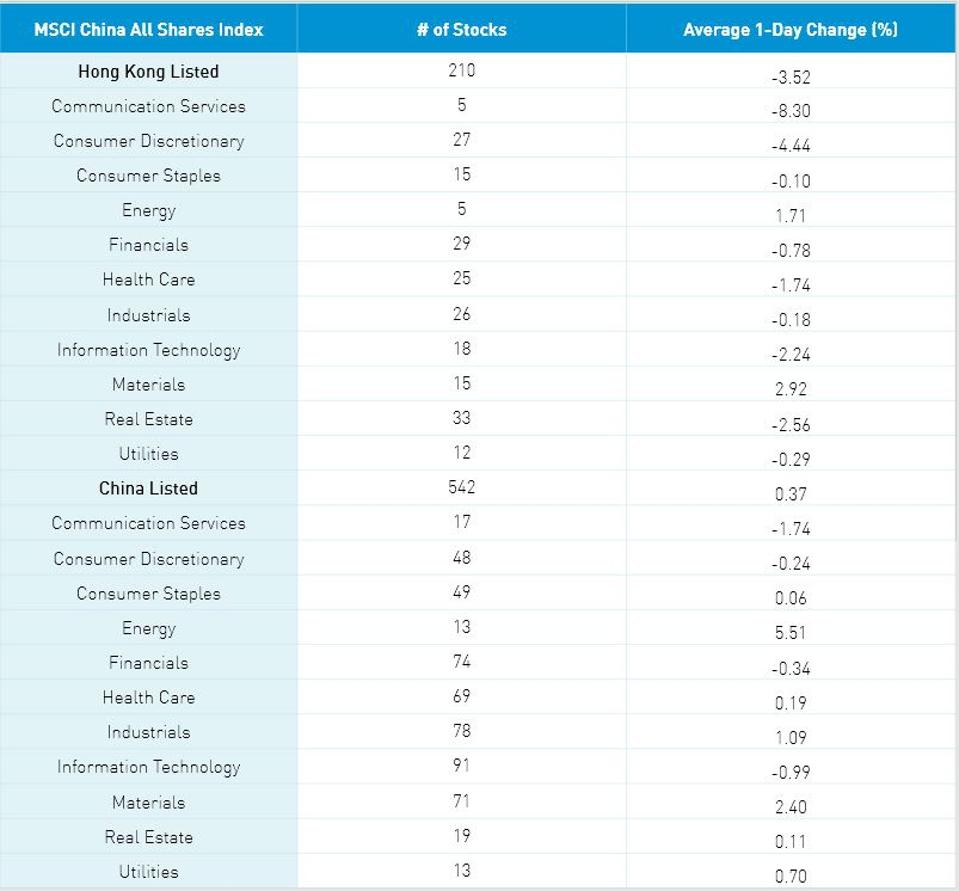Click the 210 stocks count cell
Screen dimensions: 959x891
point(461,71)
